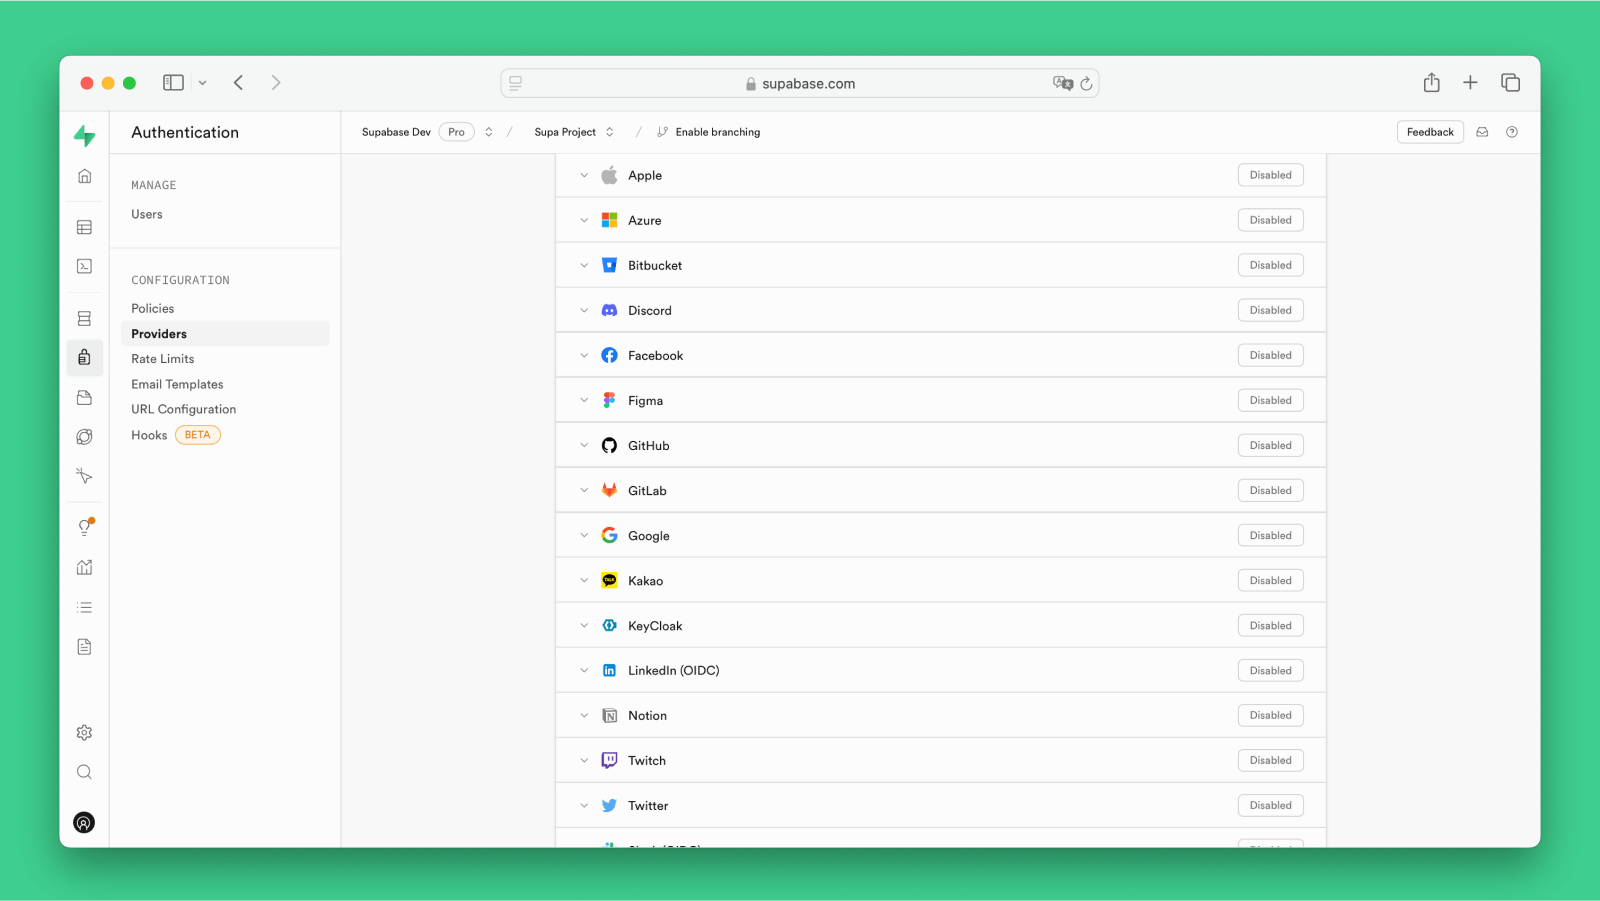
Task: Open the Realtime sidebar icon
Action: [85, 476]
